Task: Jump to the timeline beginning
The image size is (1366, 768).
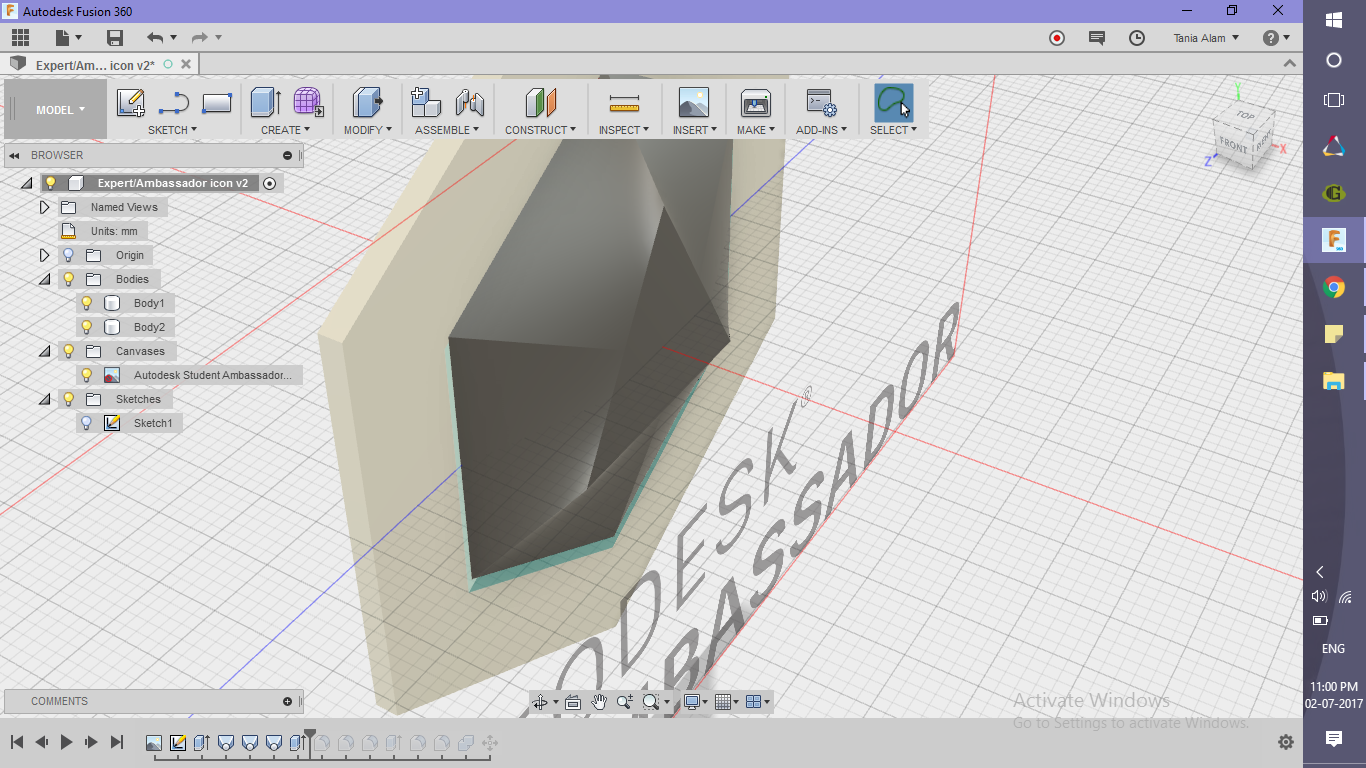Action: [17, 742]
